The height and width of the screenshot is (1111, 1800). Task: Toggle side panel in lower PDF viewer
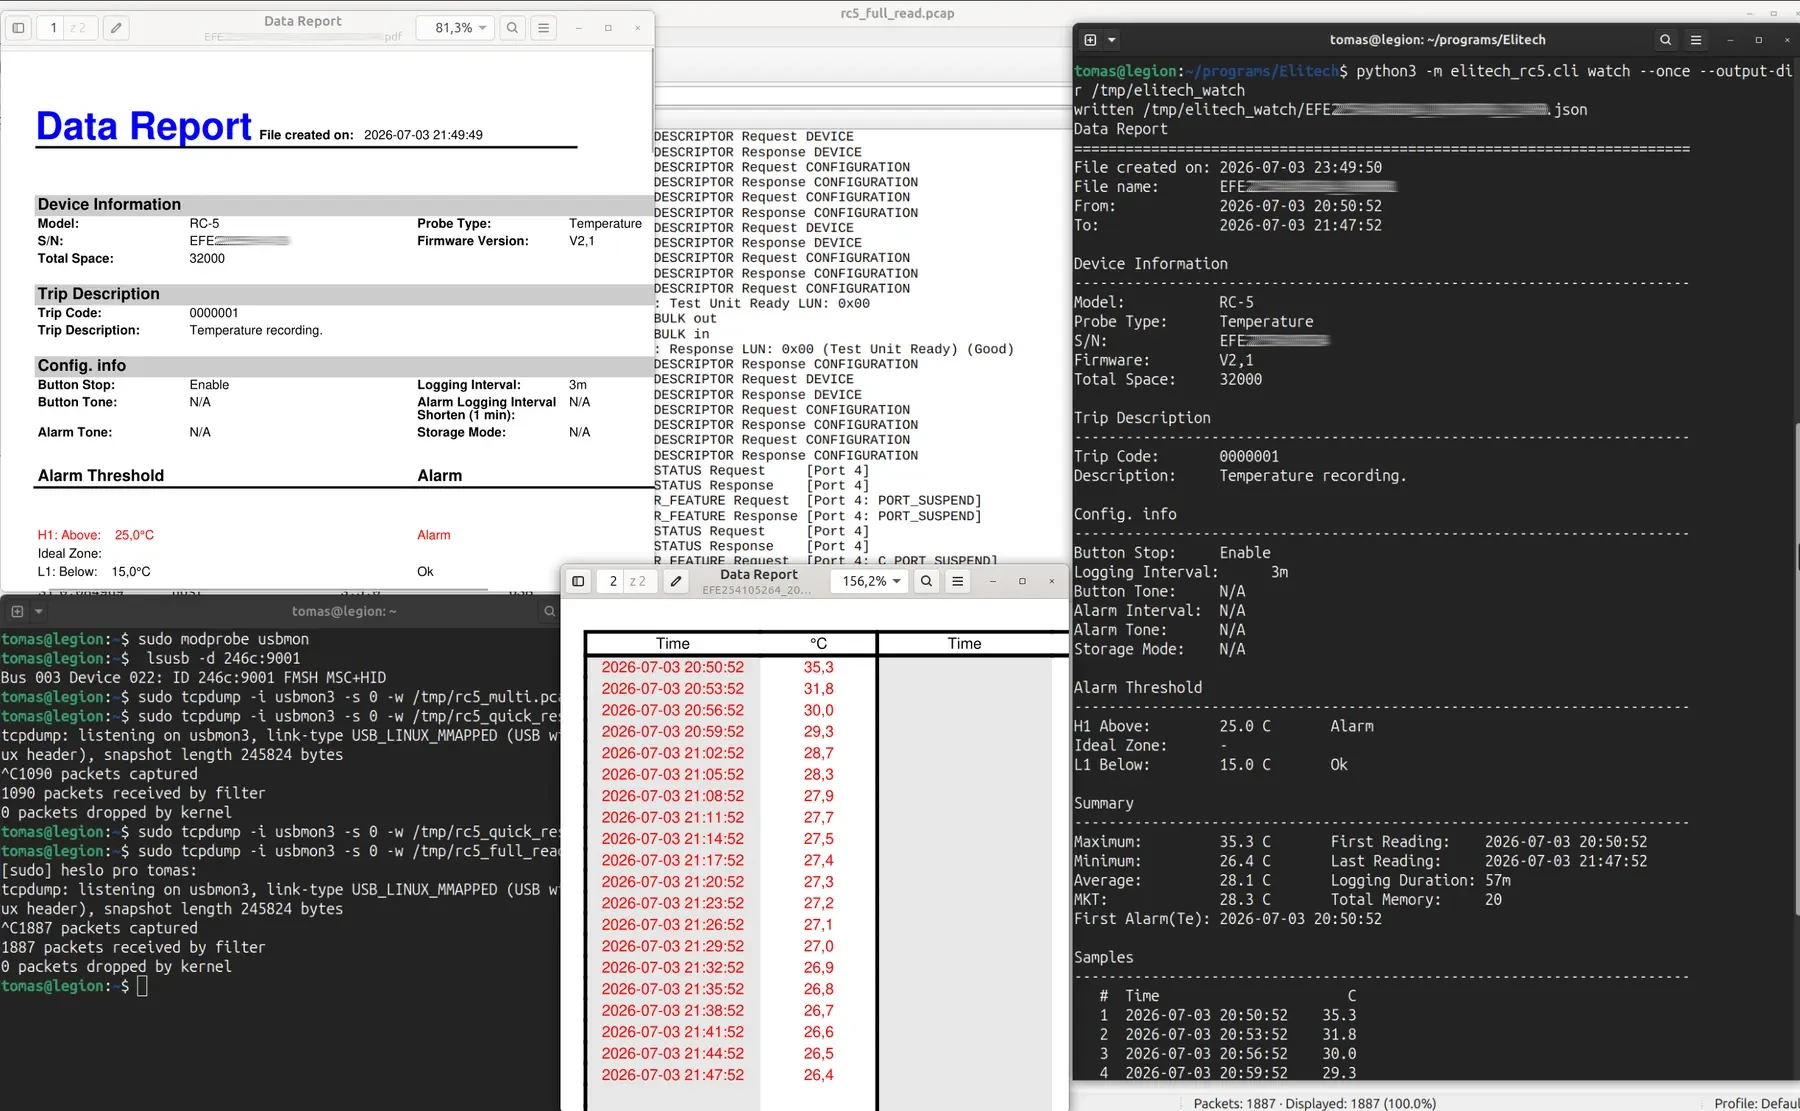click(x=578, y=581)
